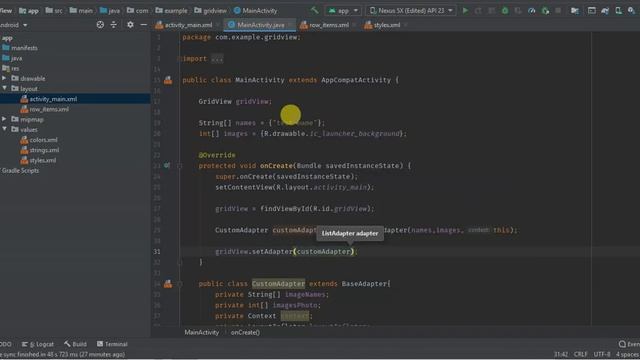This screenshot has height=360, width=640.
Task: Click the app breadcrumb in navigation bar
Action: (29, 11)
